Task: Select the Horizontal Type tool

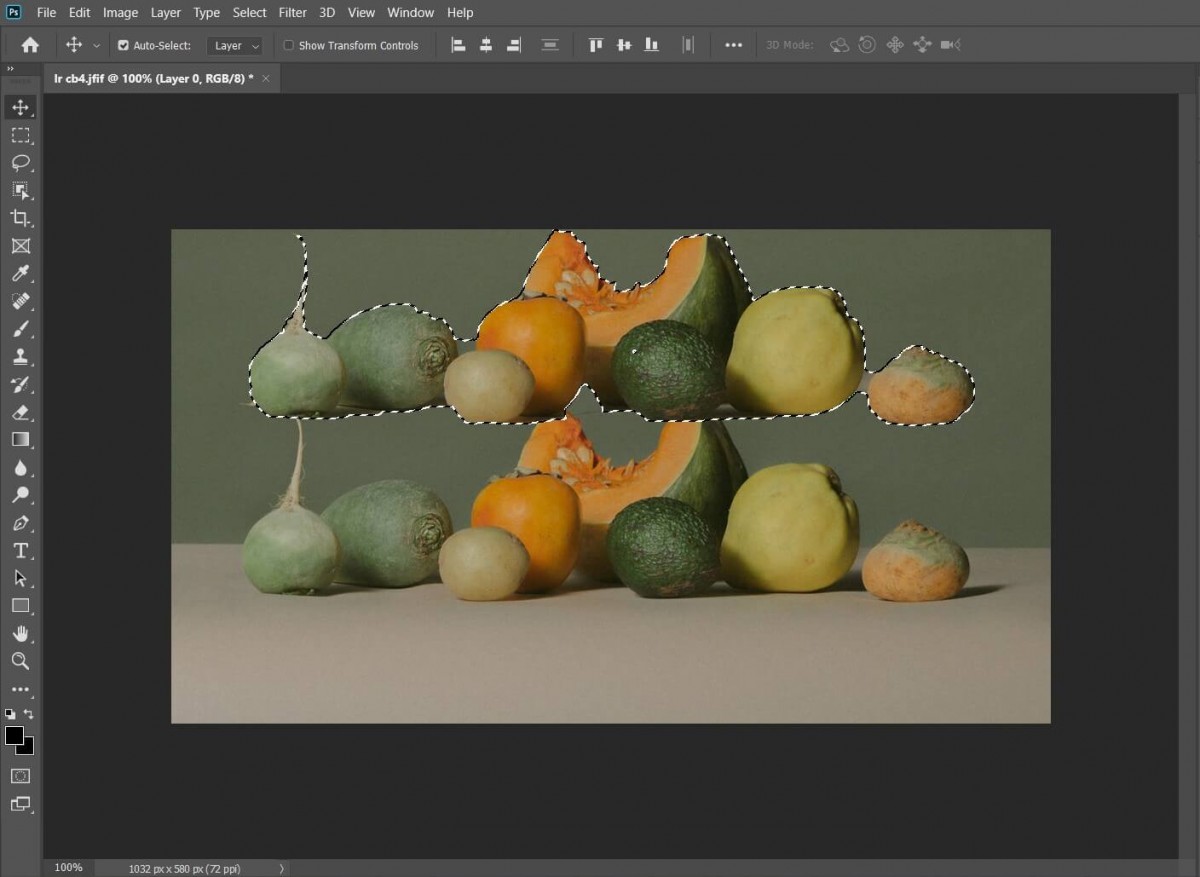Action: [x=20, y=550]
